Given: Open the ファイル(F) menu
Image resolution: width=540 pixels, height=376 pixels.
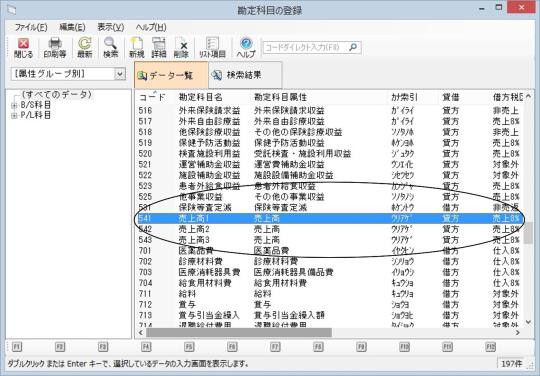Looking at the screenshot, I should (x=31, y=27).
